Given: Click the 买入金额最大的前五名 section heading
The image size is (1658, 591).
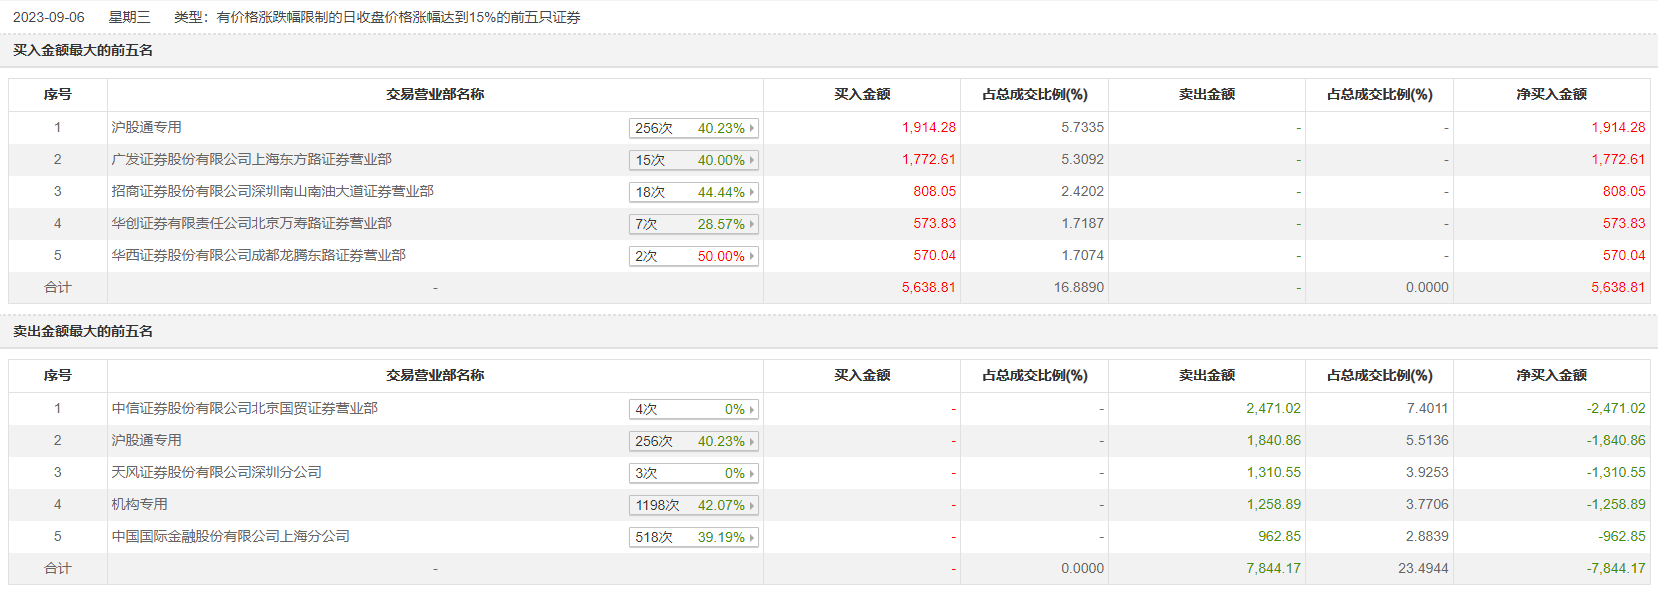Looking at the screenshot, I should (x=83, y=50).
